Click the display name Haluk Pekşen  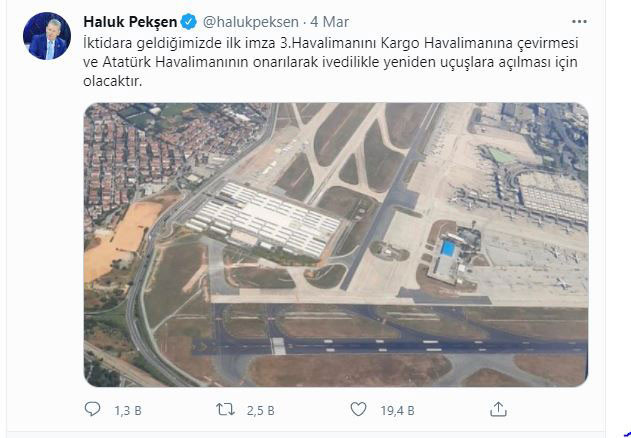point(130,22)
